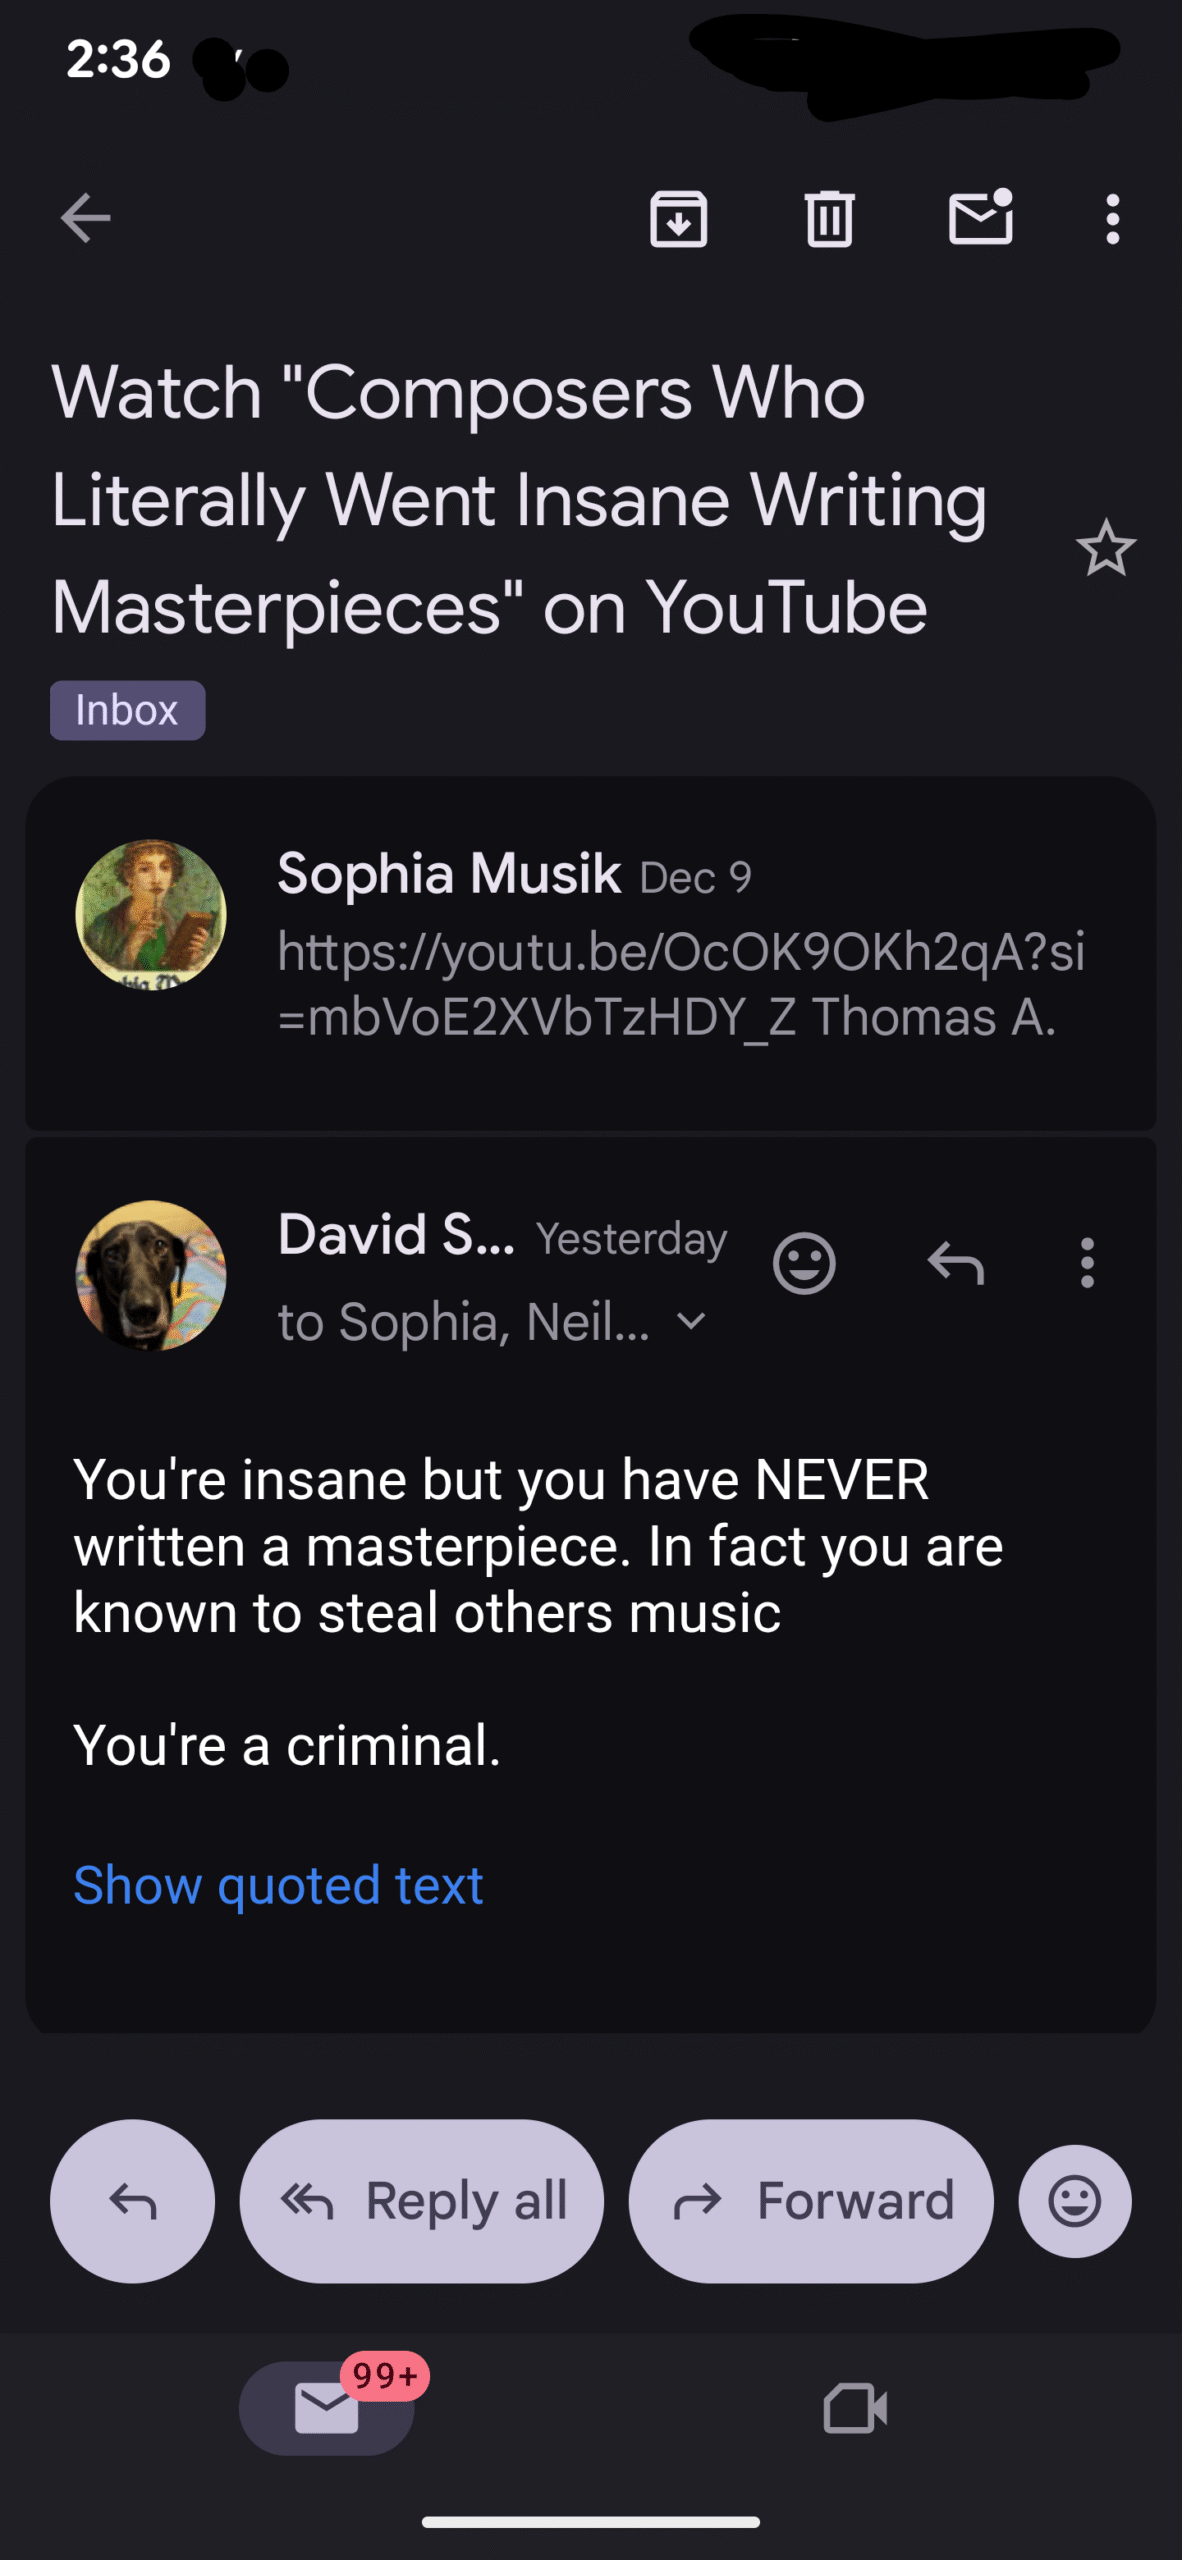Tap the Inbox label chip
The height and width of the screenshot is (2560, 1182).
pos(128,710)
